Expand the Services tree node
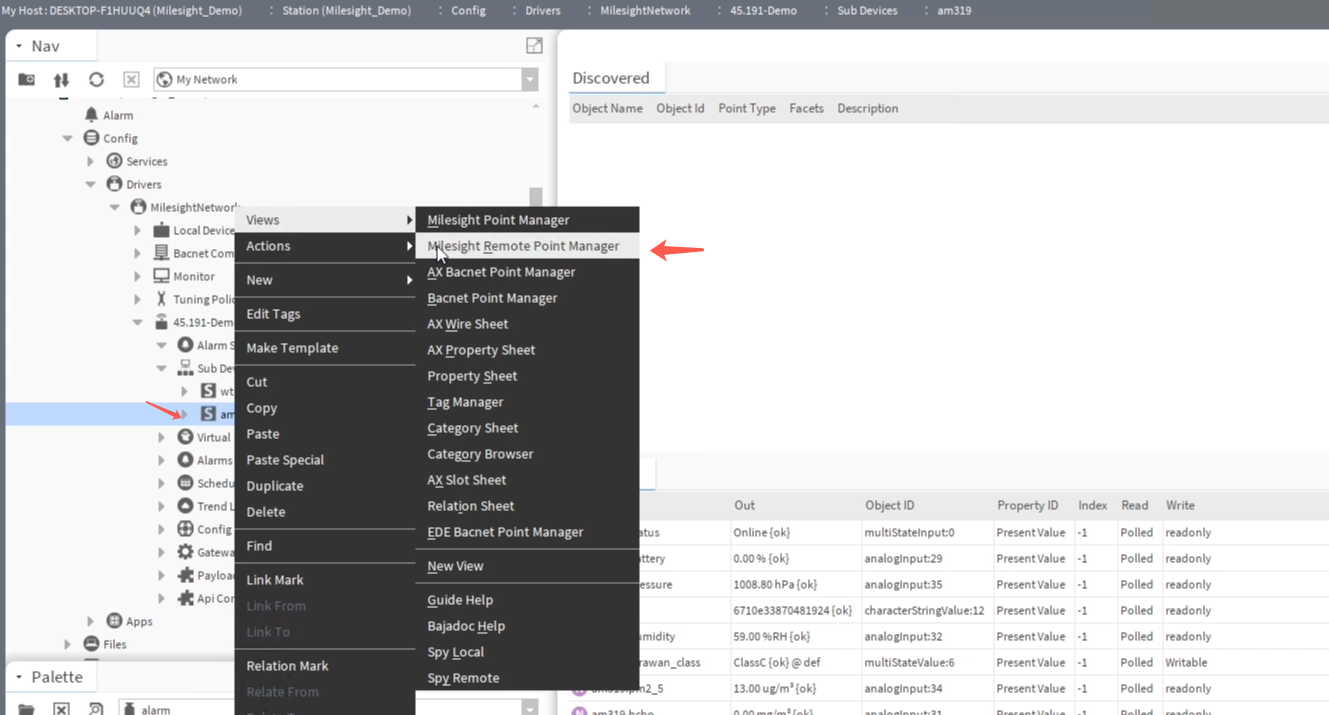Viewport: 1329px width, 715px height. point(91,161)
